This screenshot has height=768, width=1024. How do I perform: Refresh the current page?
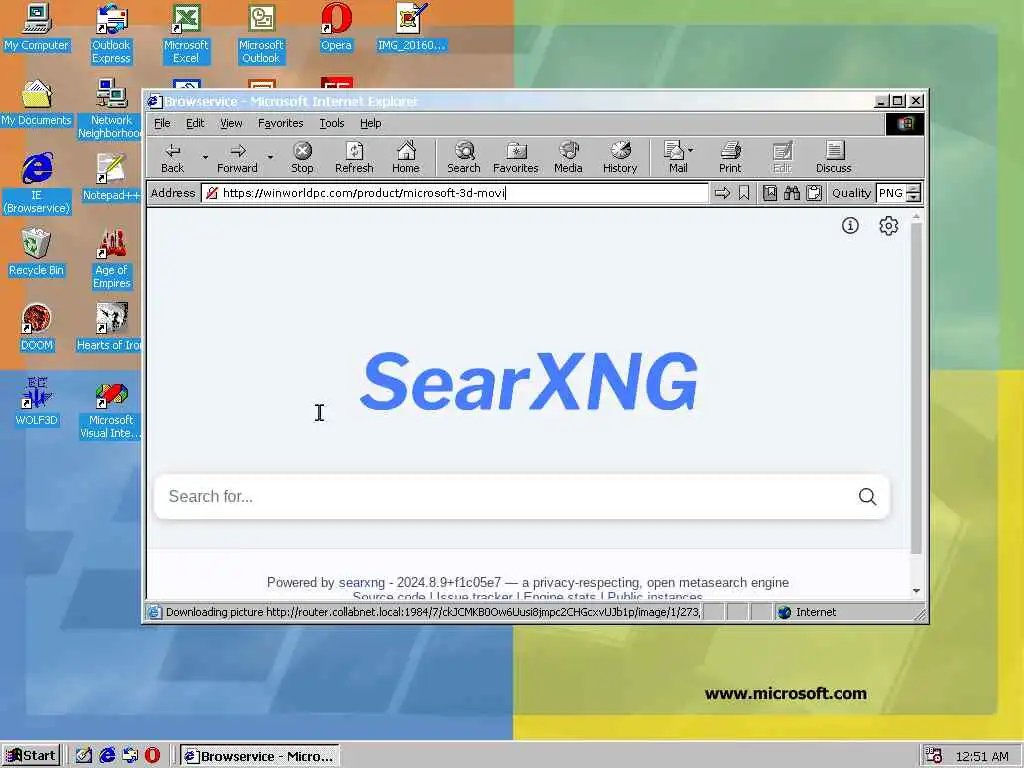click(x=354, y=157)
